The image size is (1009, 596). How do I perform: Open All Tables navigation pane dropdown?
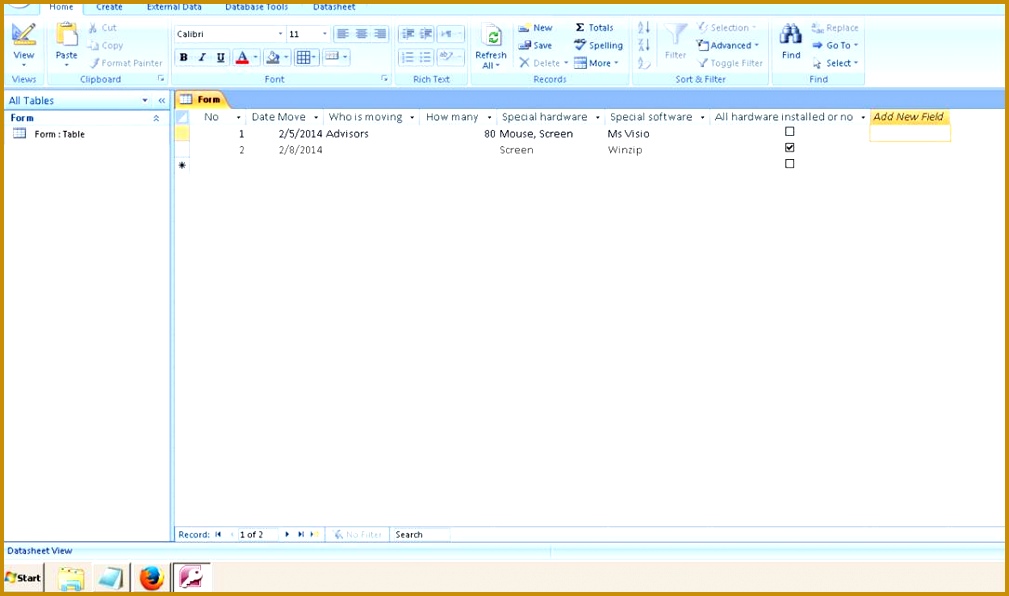(x=145, y=100)
